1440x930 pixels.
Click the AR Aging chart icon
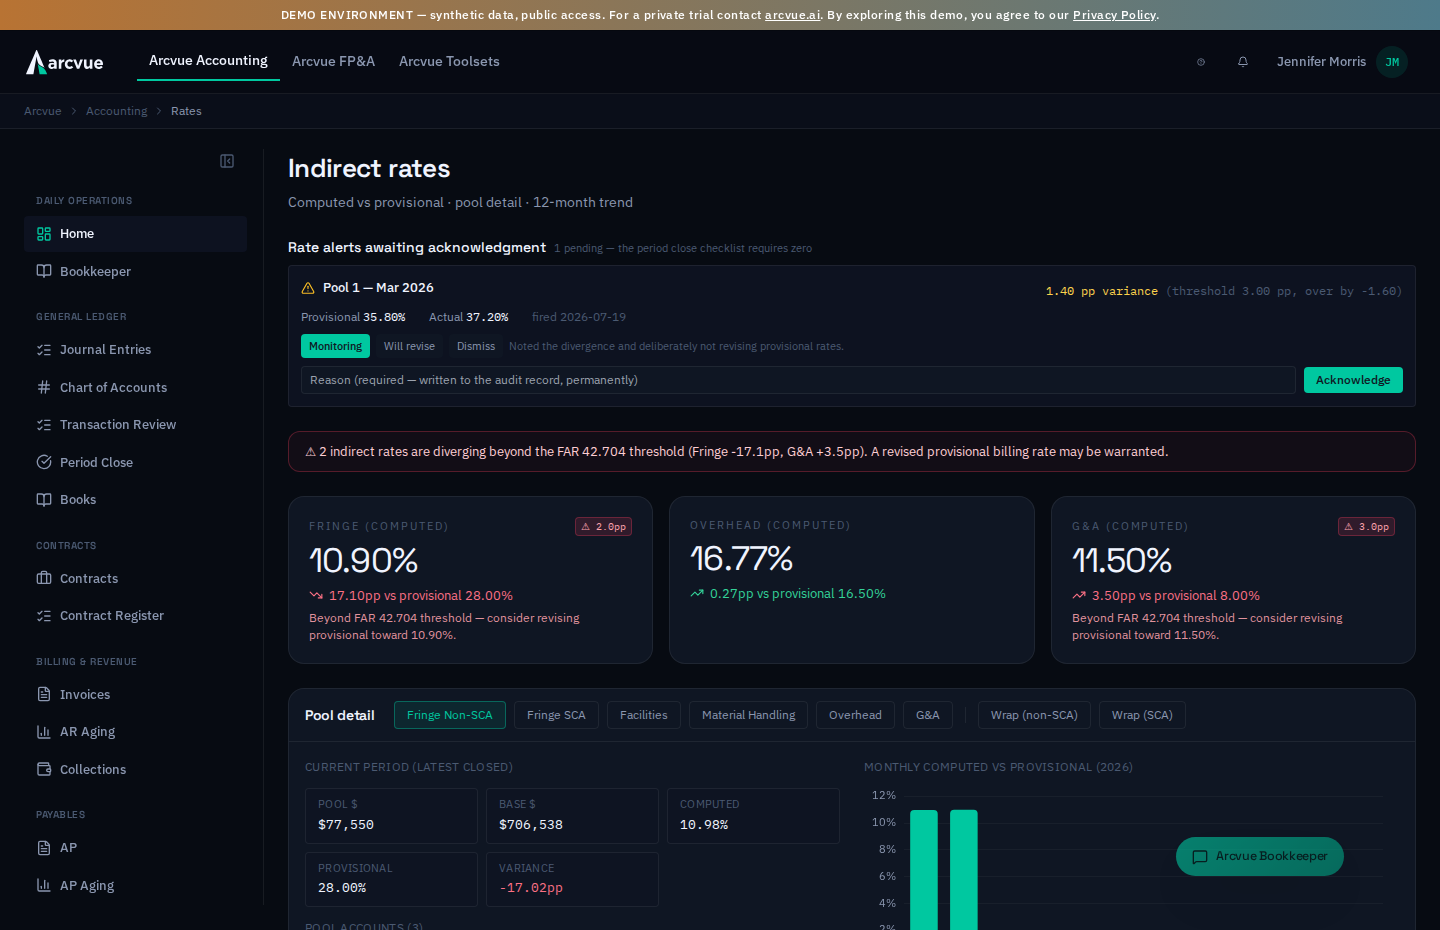pyautogui.click(x=44, y=732)
